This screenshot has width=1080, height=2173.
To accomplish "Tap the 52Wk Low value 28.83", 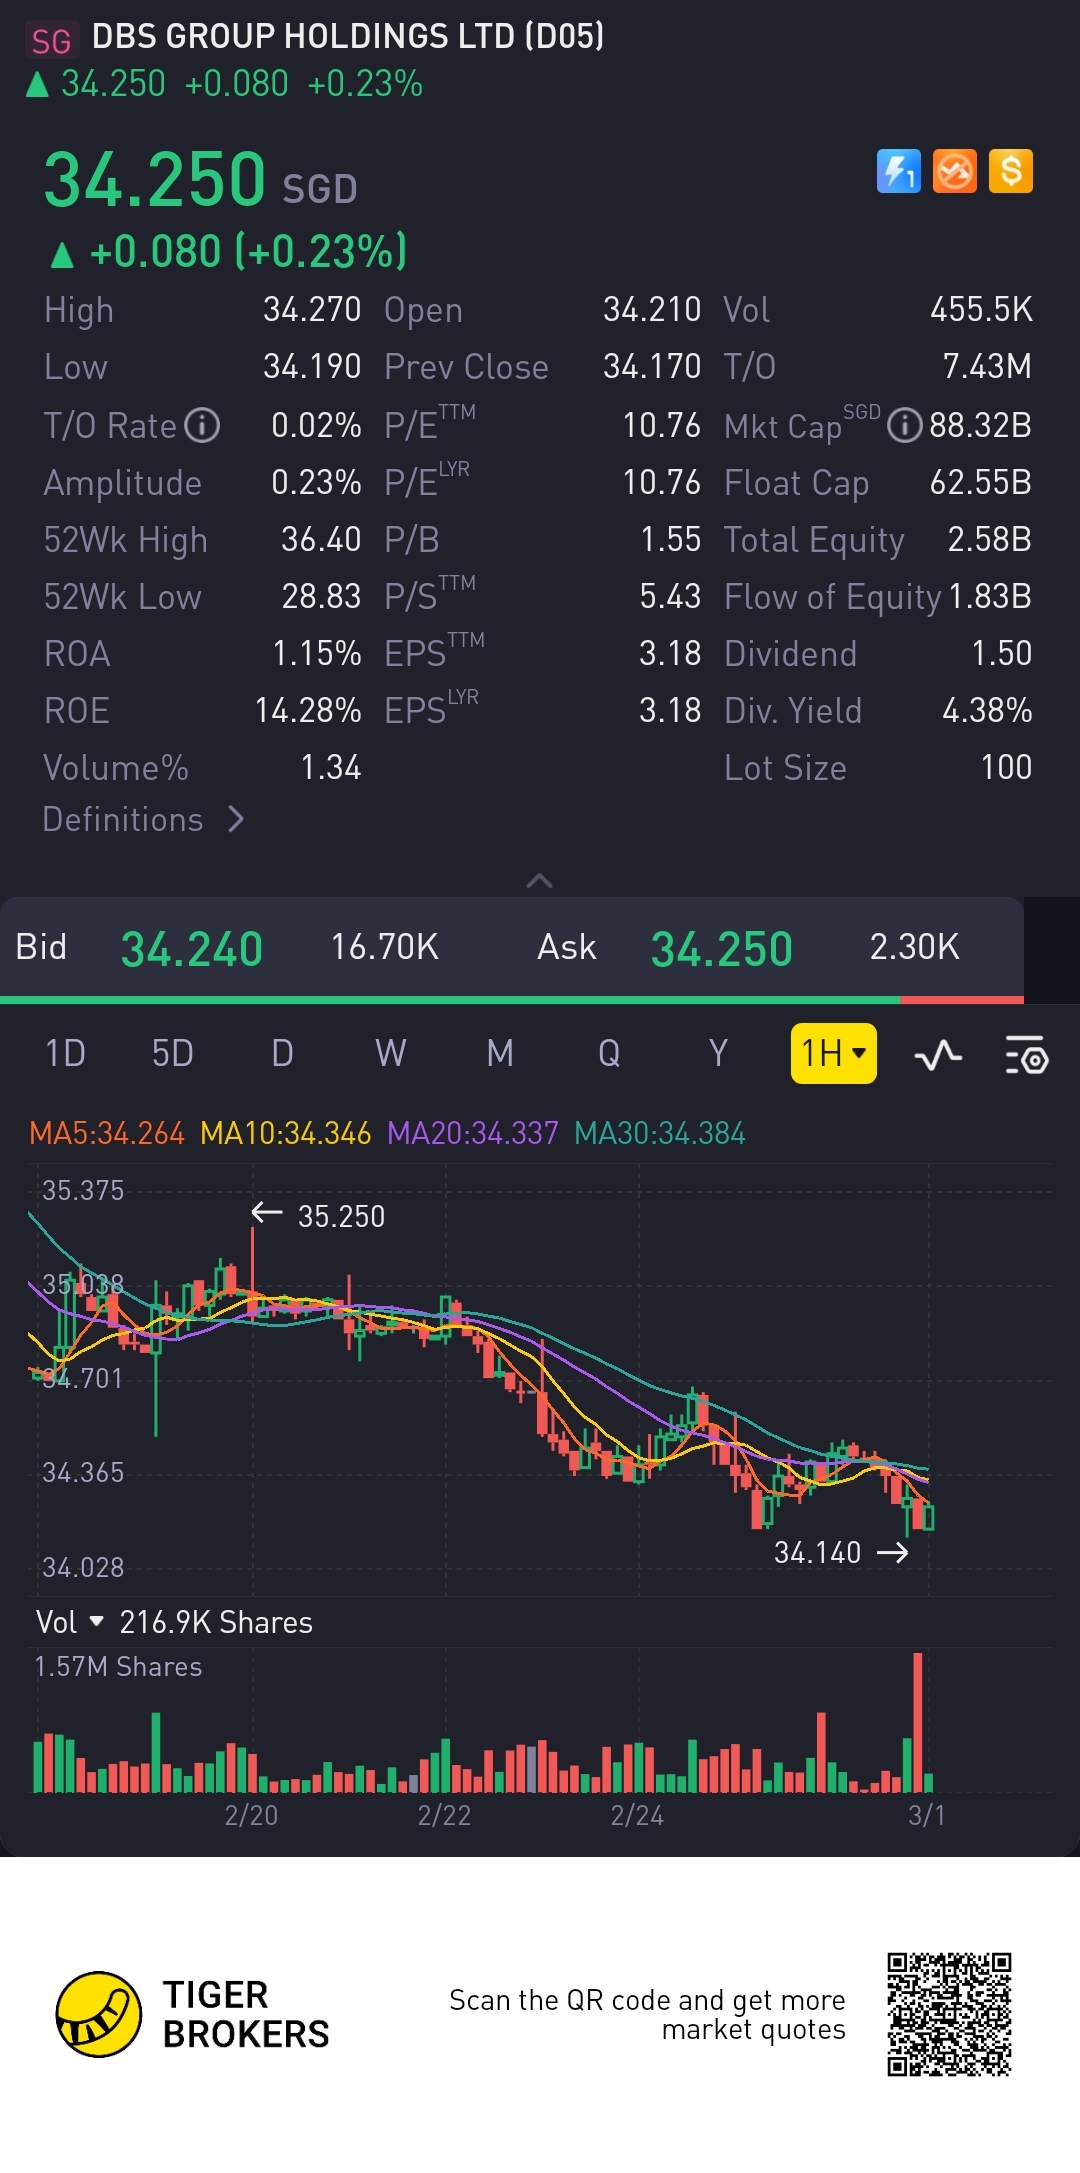I will (321, 597).
